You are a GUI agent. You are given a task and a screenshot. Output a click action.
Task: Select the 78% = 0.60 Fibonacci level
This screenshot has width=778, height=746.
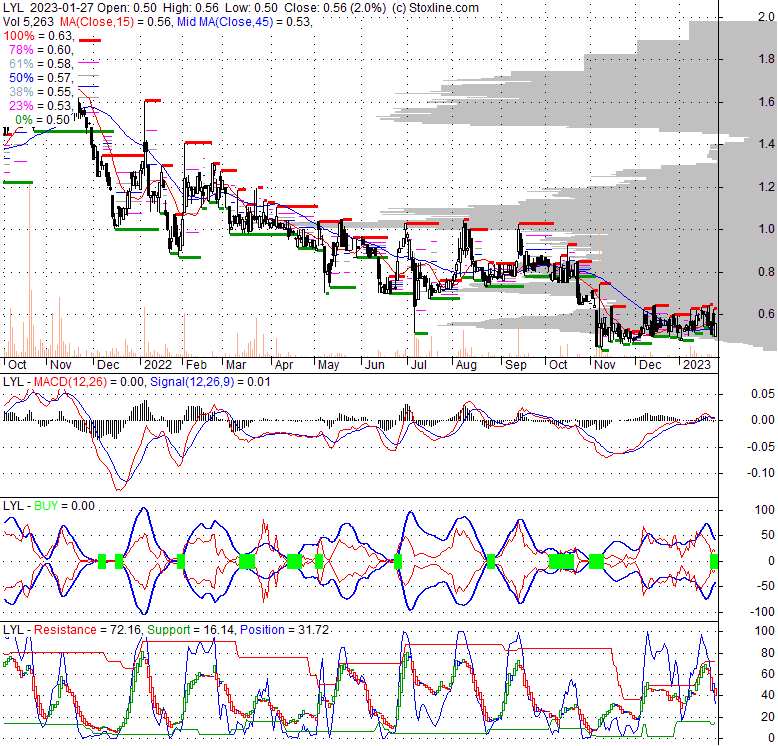pos(41,50)
